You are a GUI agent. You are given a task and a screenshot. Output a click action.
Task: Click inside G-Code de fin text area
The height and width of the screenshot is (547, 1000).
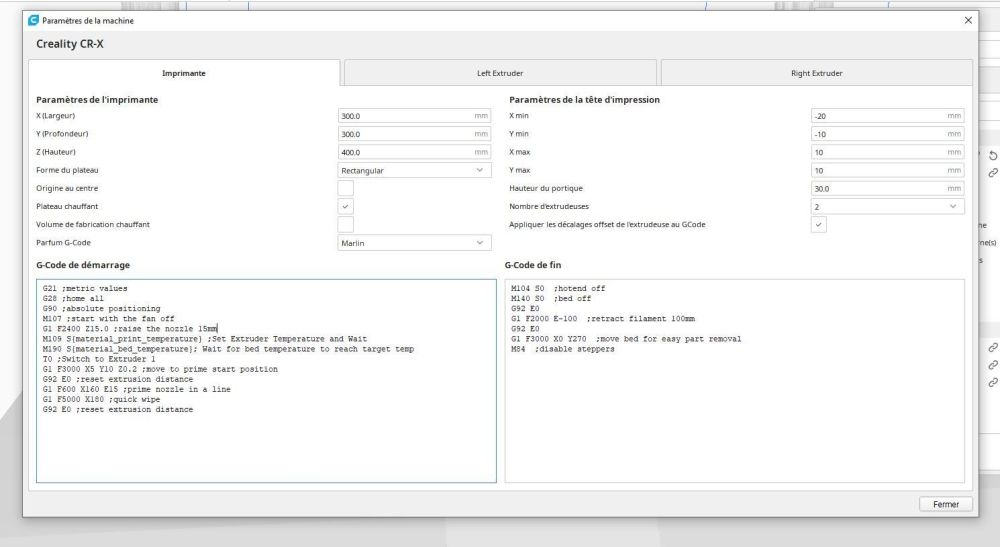(734, 381)
